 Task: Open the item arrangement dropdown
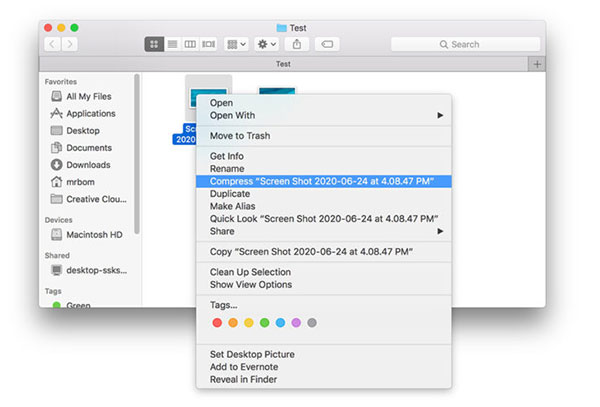(236, 44)
